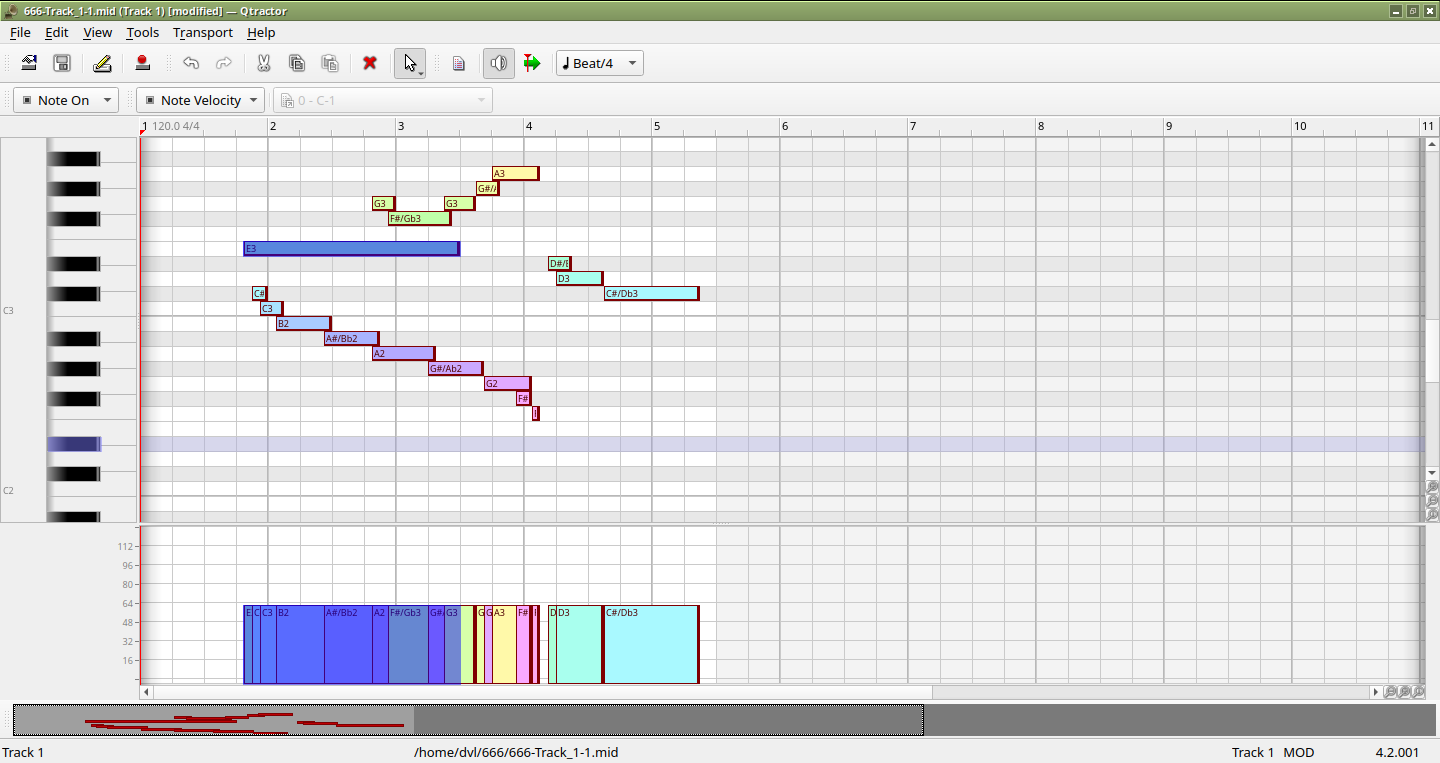Copy the selected notes
The width and height of the screenshot is (1440, 763).
(297, 63)
